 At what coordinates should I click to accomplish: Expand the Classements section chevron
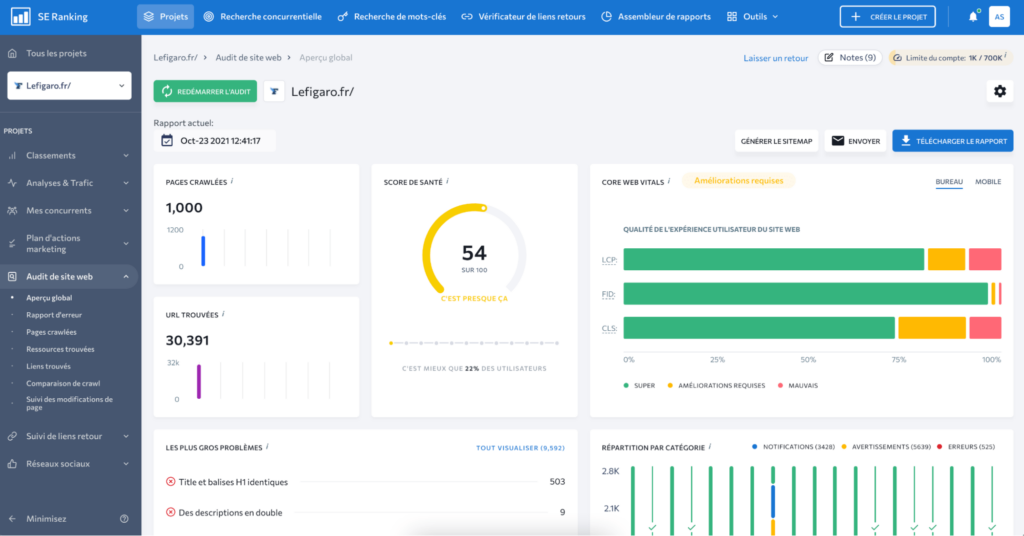tap(126, 155)
